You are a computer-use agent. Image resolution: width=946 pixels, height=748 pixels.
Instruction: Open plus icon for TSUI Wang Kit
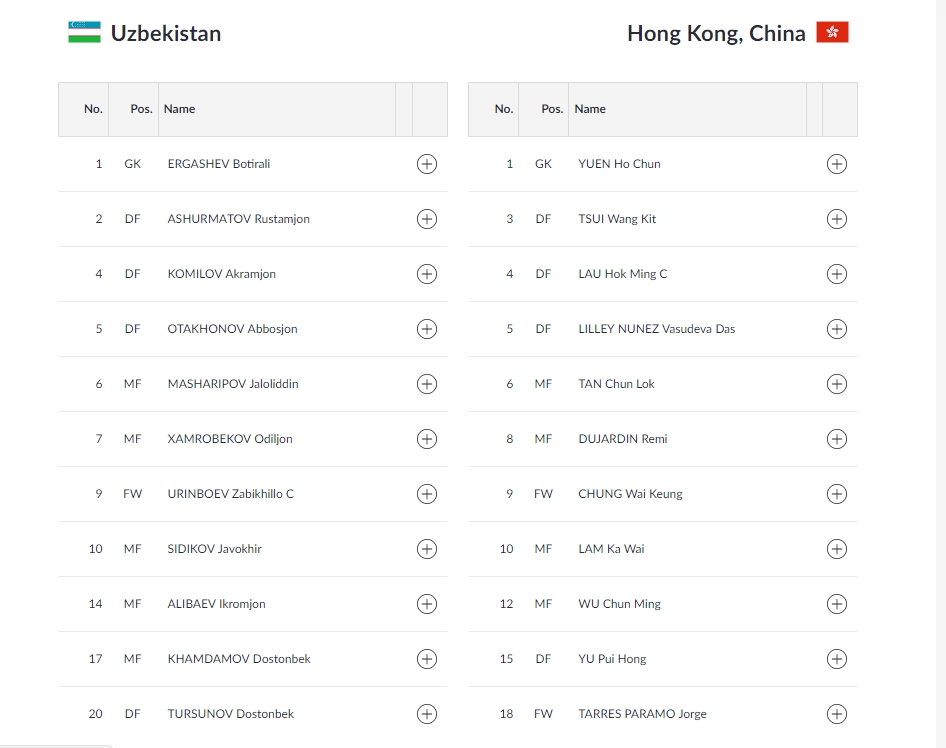tap(837, 219)
